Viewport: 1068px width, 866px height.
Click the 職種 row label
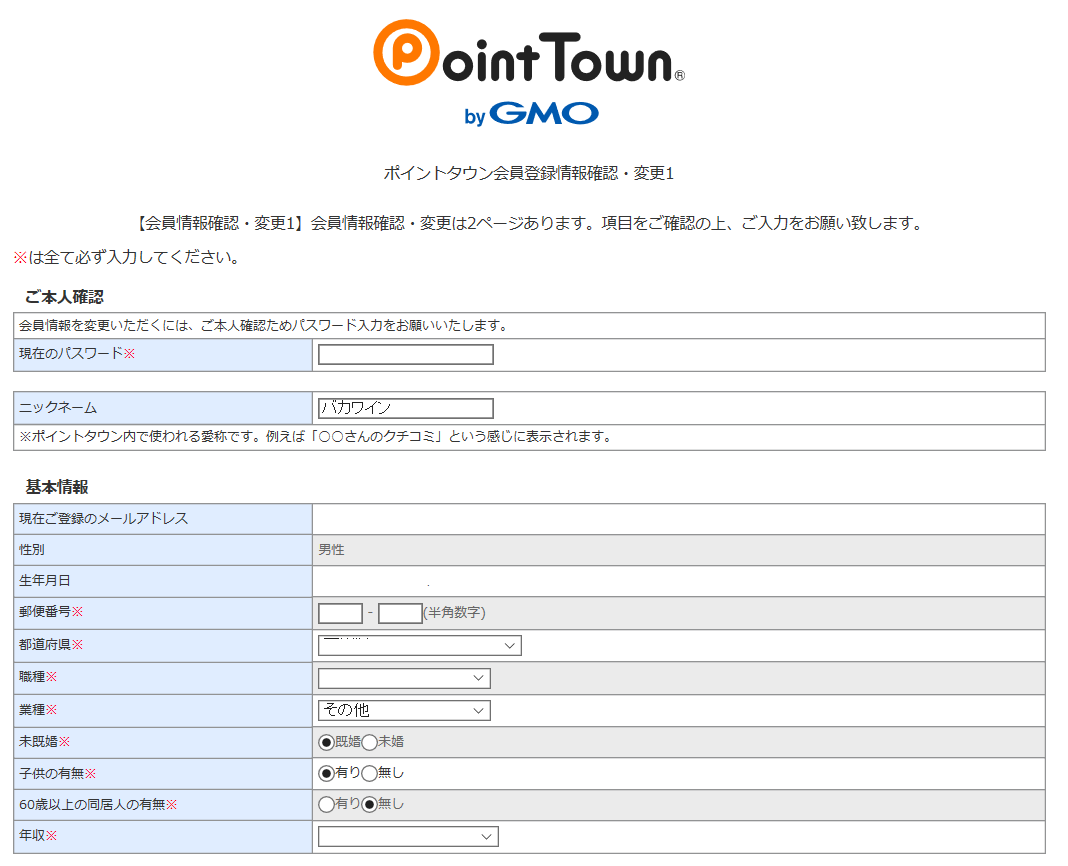click(x=38, y=677)
